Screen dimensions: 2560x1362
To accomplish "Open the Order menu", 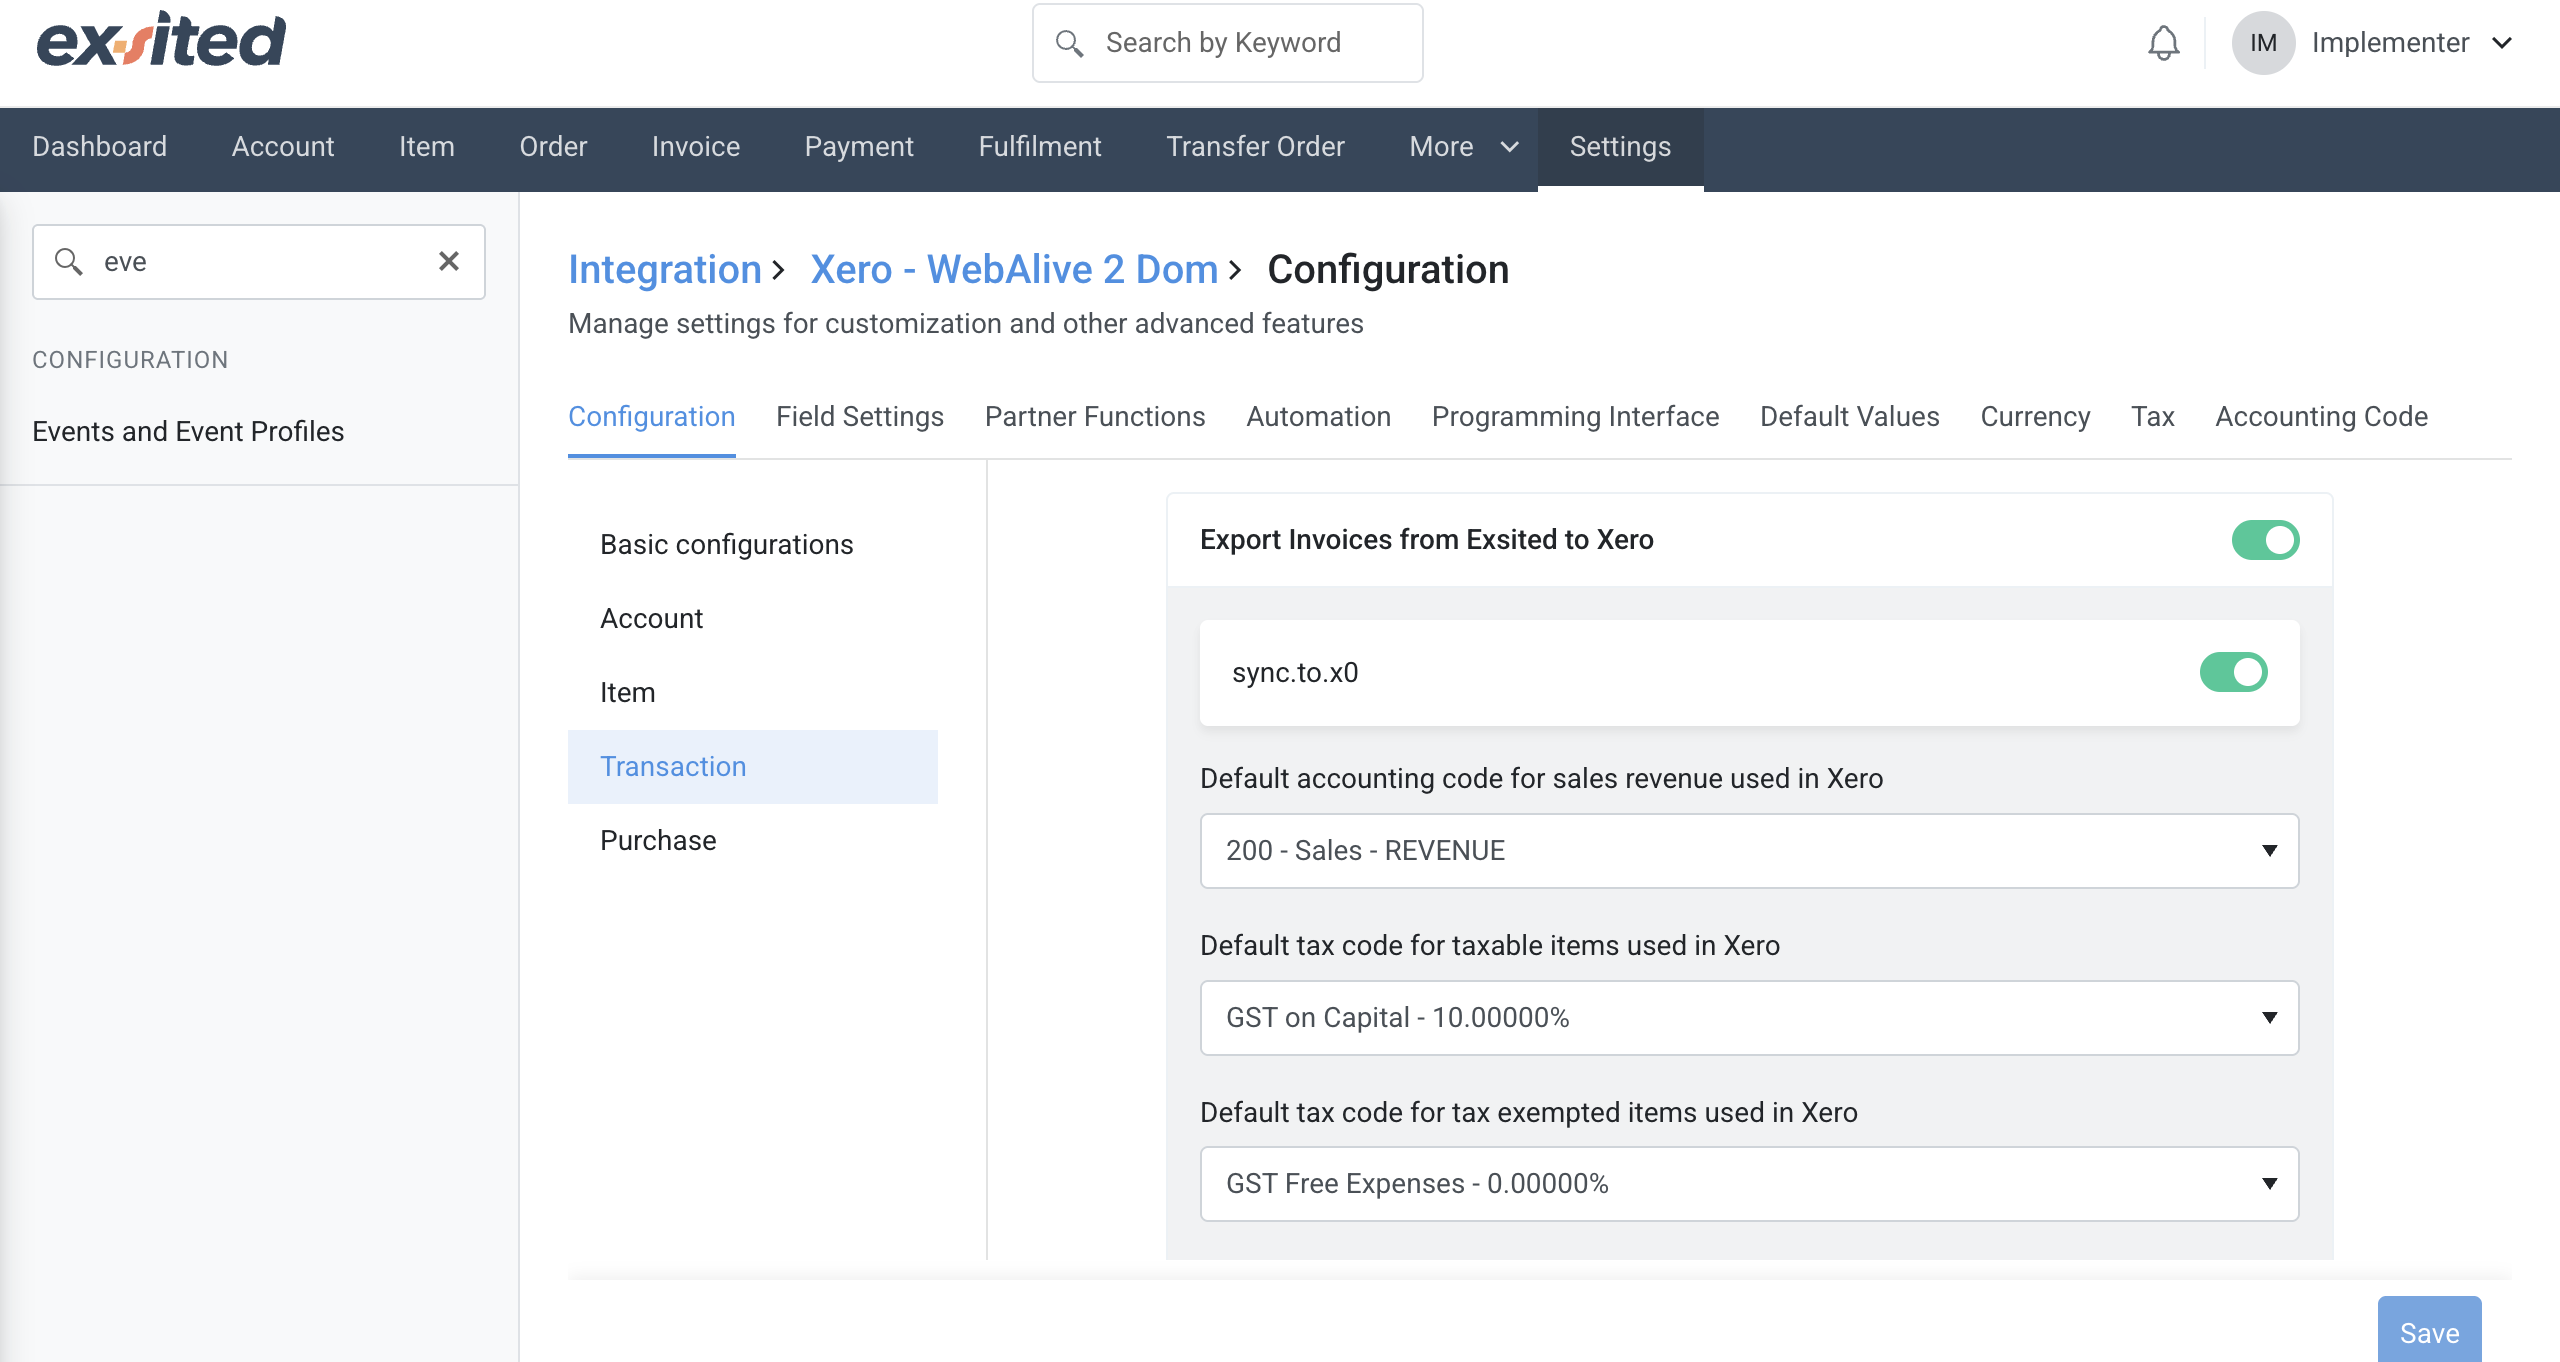I will (x=553, y=147).
